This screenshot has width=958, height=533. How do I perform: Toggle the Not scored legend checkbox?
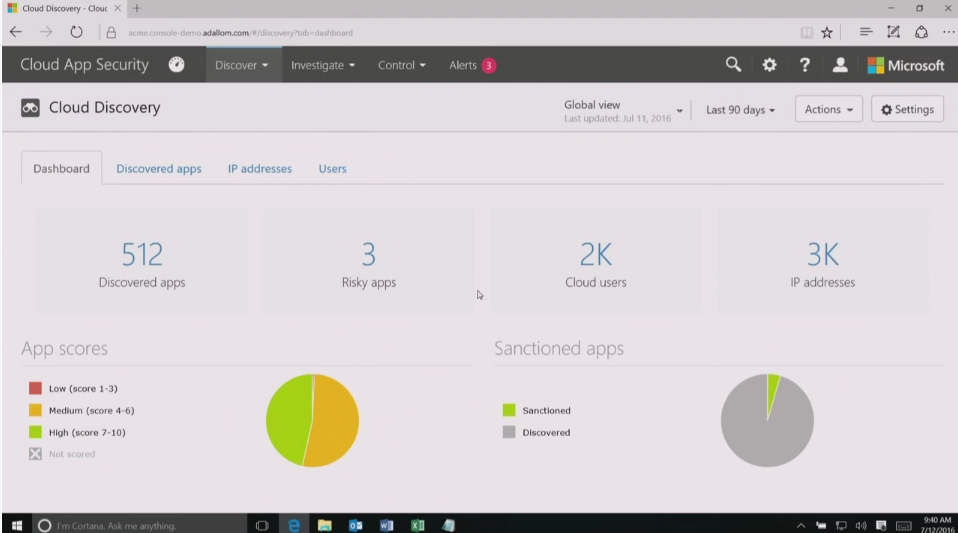[35, 454]
